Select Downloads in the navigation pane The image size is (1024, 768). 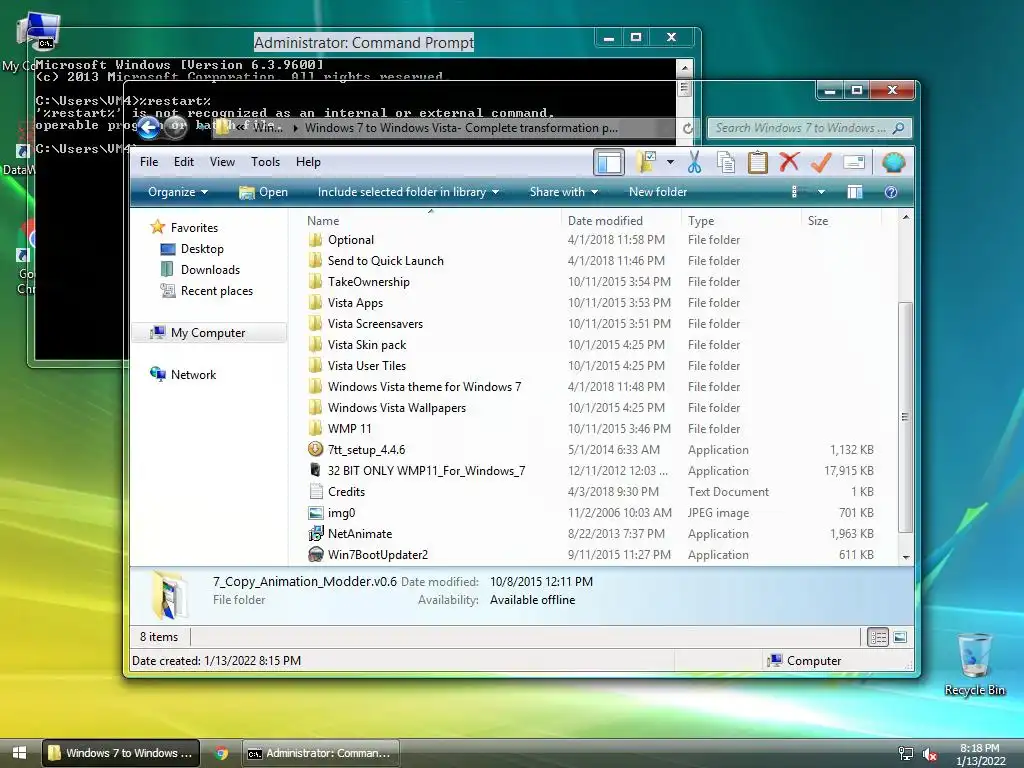point(210,270)
